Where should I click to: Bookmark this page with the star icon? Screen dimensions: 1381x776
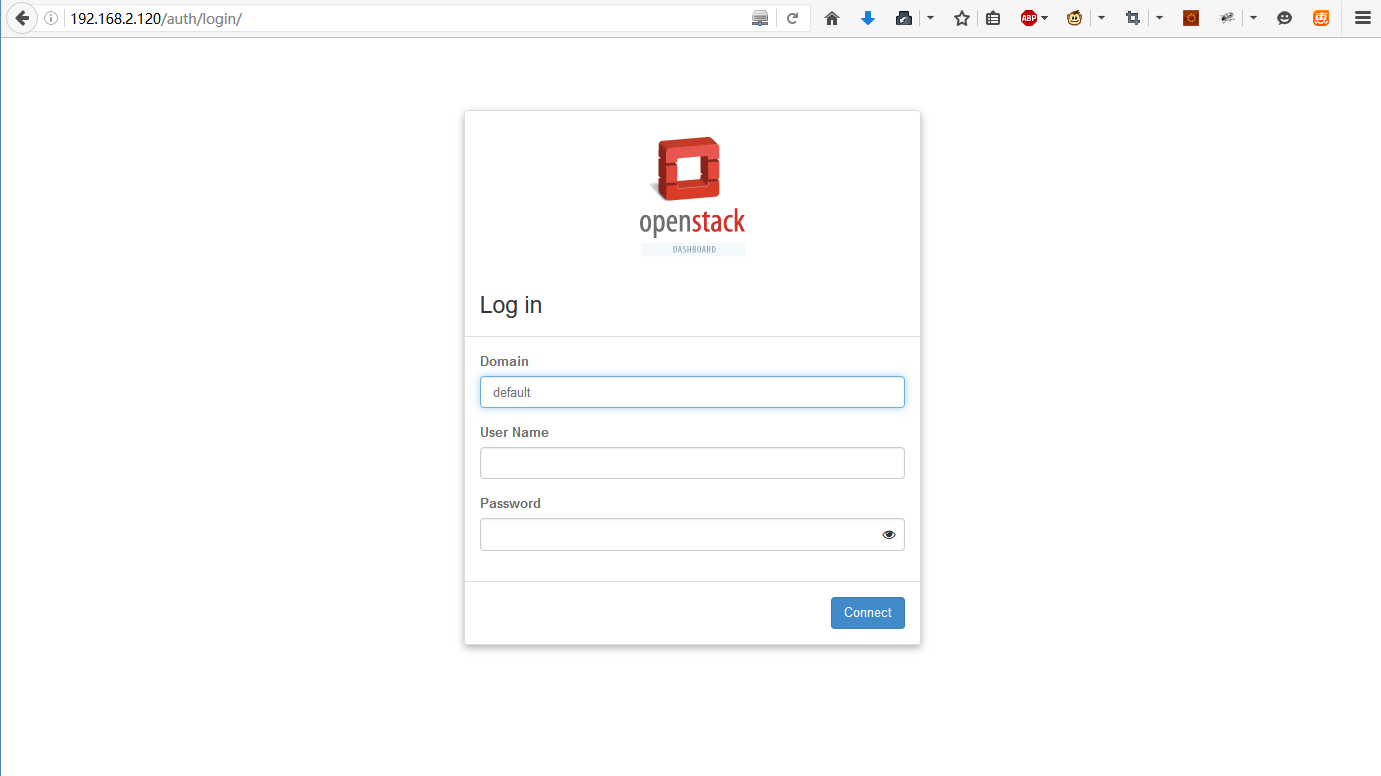click(961, 18)
